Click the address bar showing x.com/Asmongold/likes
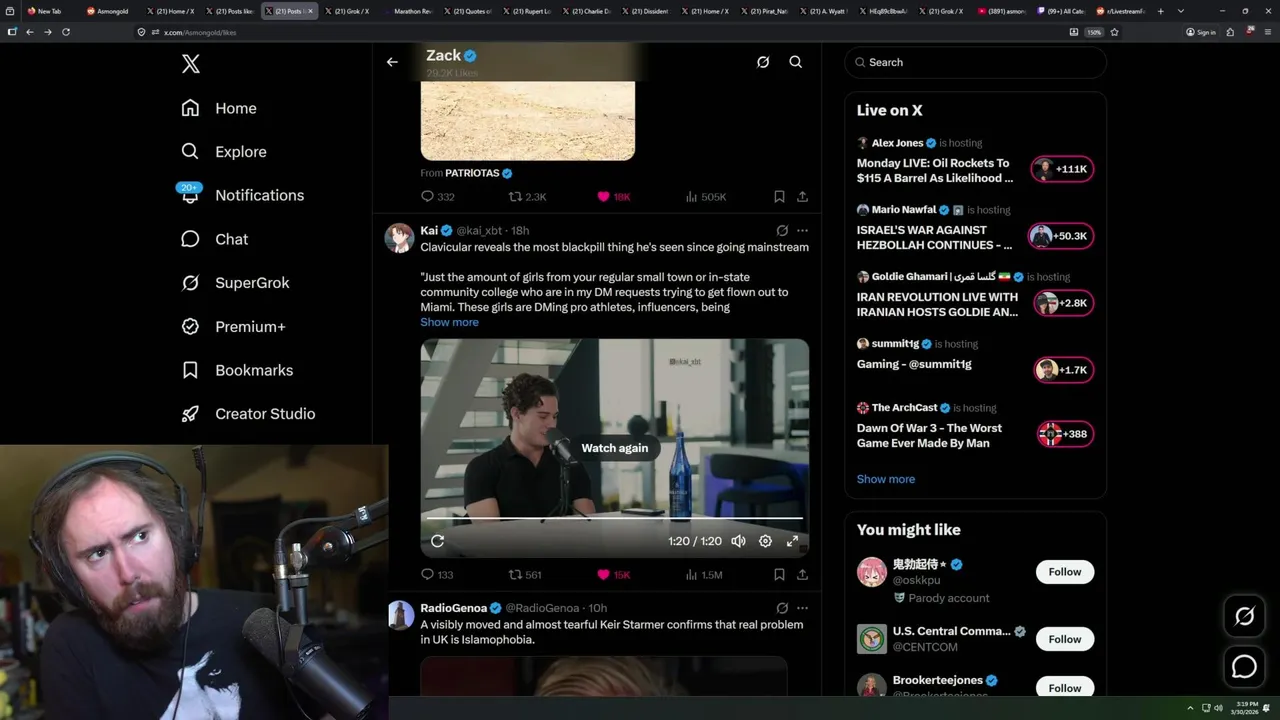 click(600, 32)
